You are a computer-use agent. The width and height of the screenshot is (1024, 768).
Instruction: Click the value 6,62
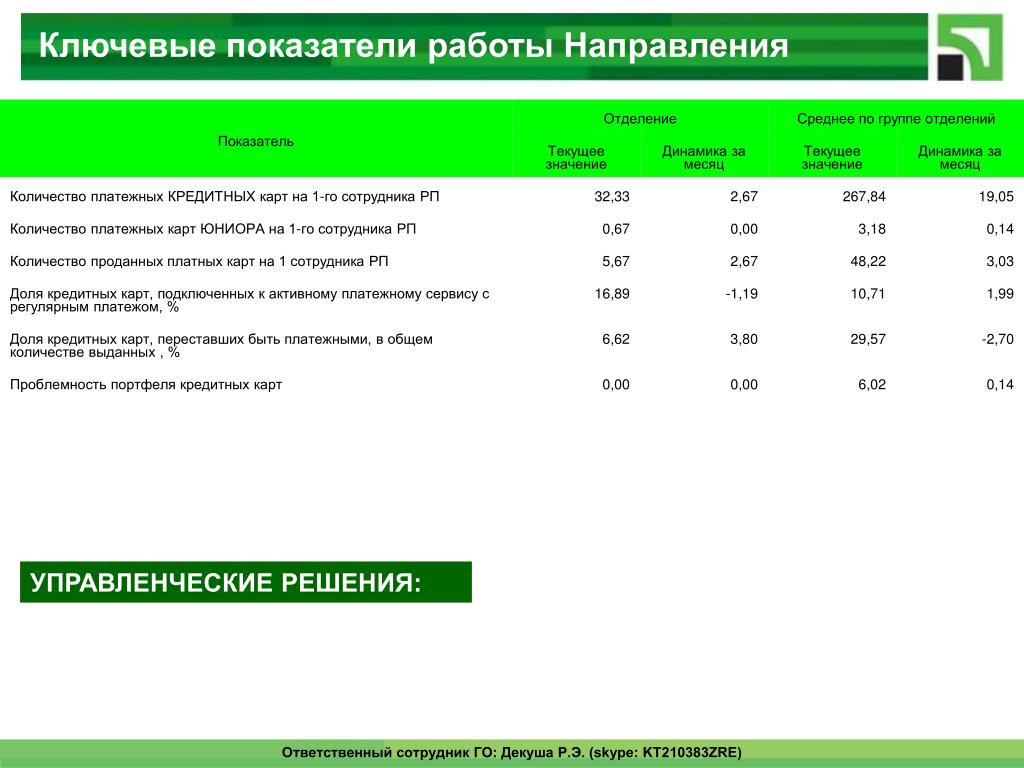tap(616, 340)
